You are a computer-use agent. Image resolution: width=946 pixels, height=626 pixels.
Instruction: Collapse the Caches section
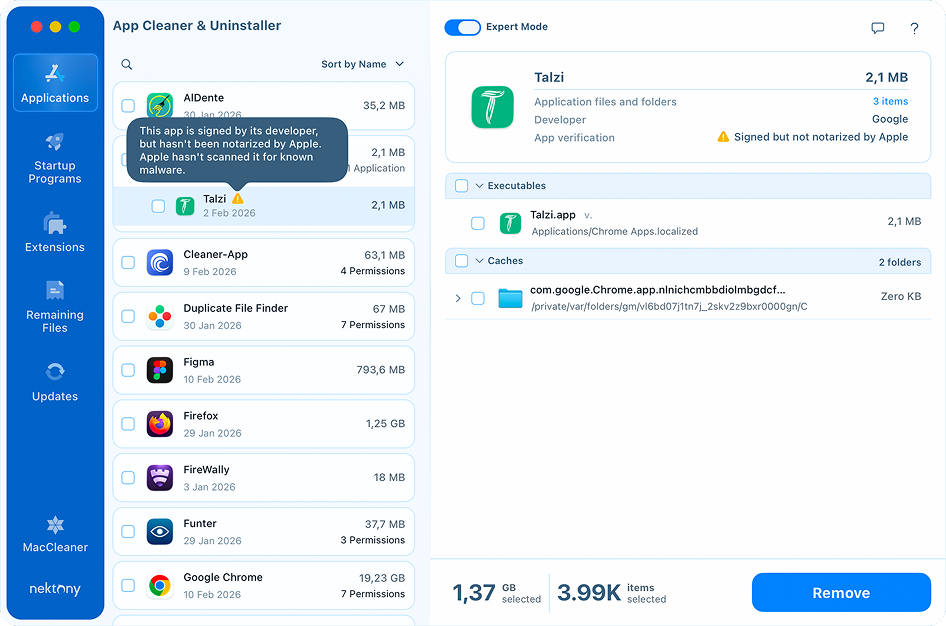[x=481, y=262]
